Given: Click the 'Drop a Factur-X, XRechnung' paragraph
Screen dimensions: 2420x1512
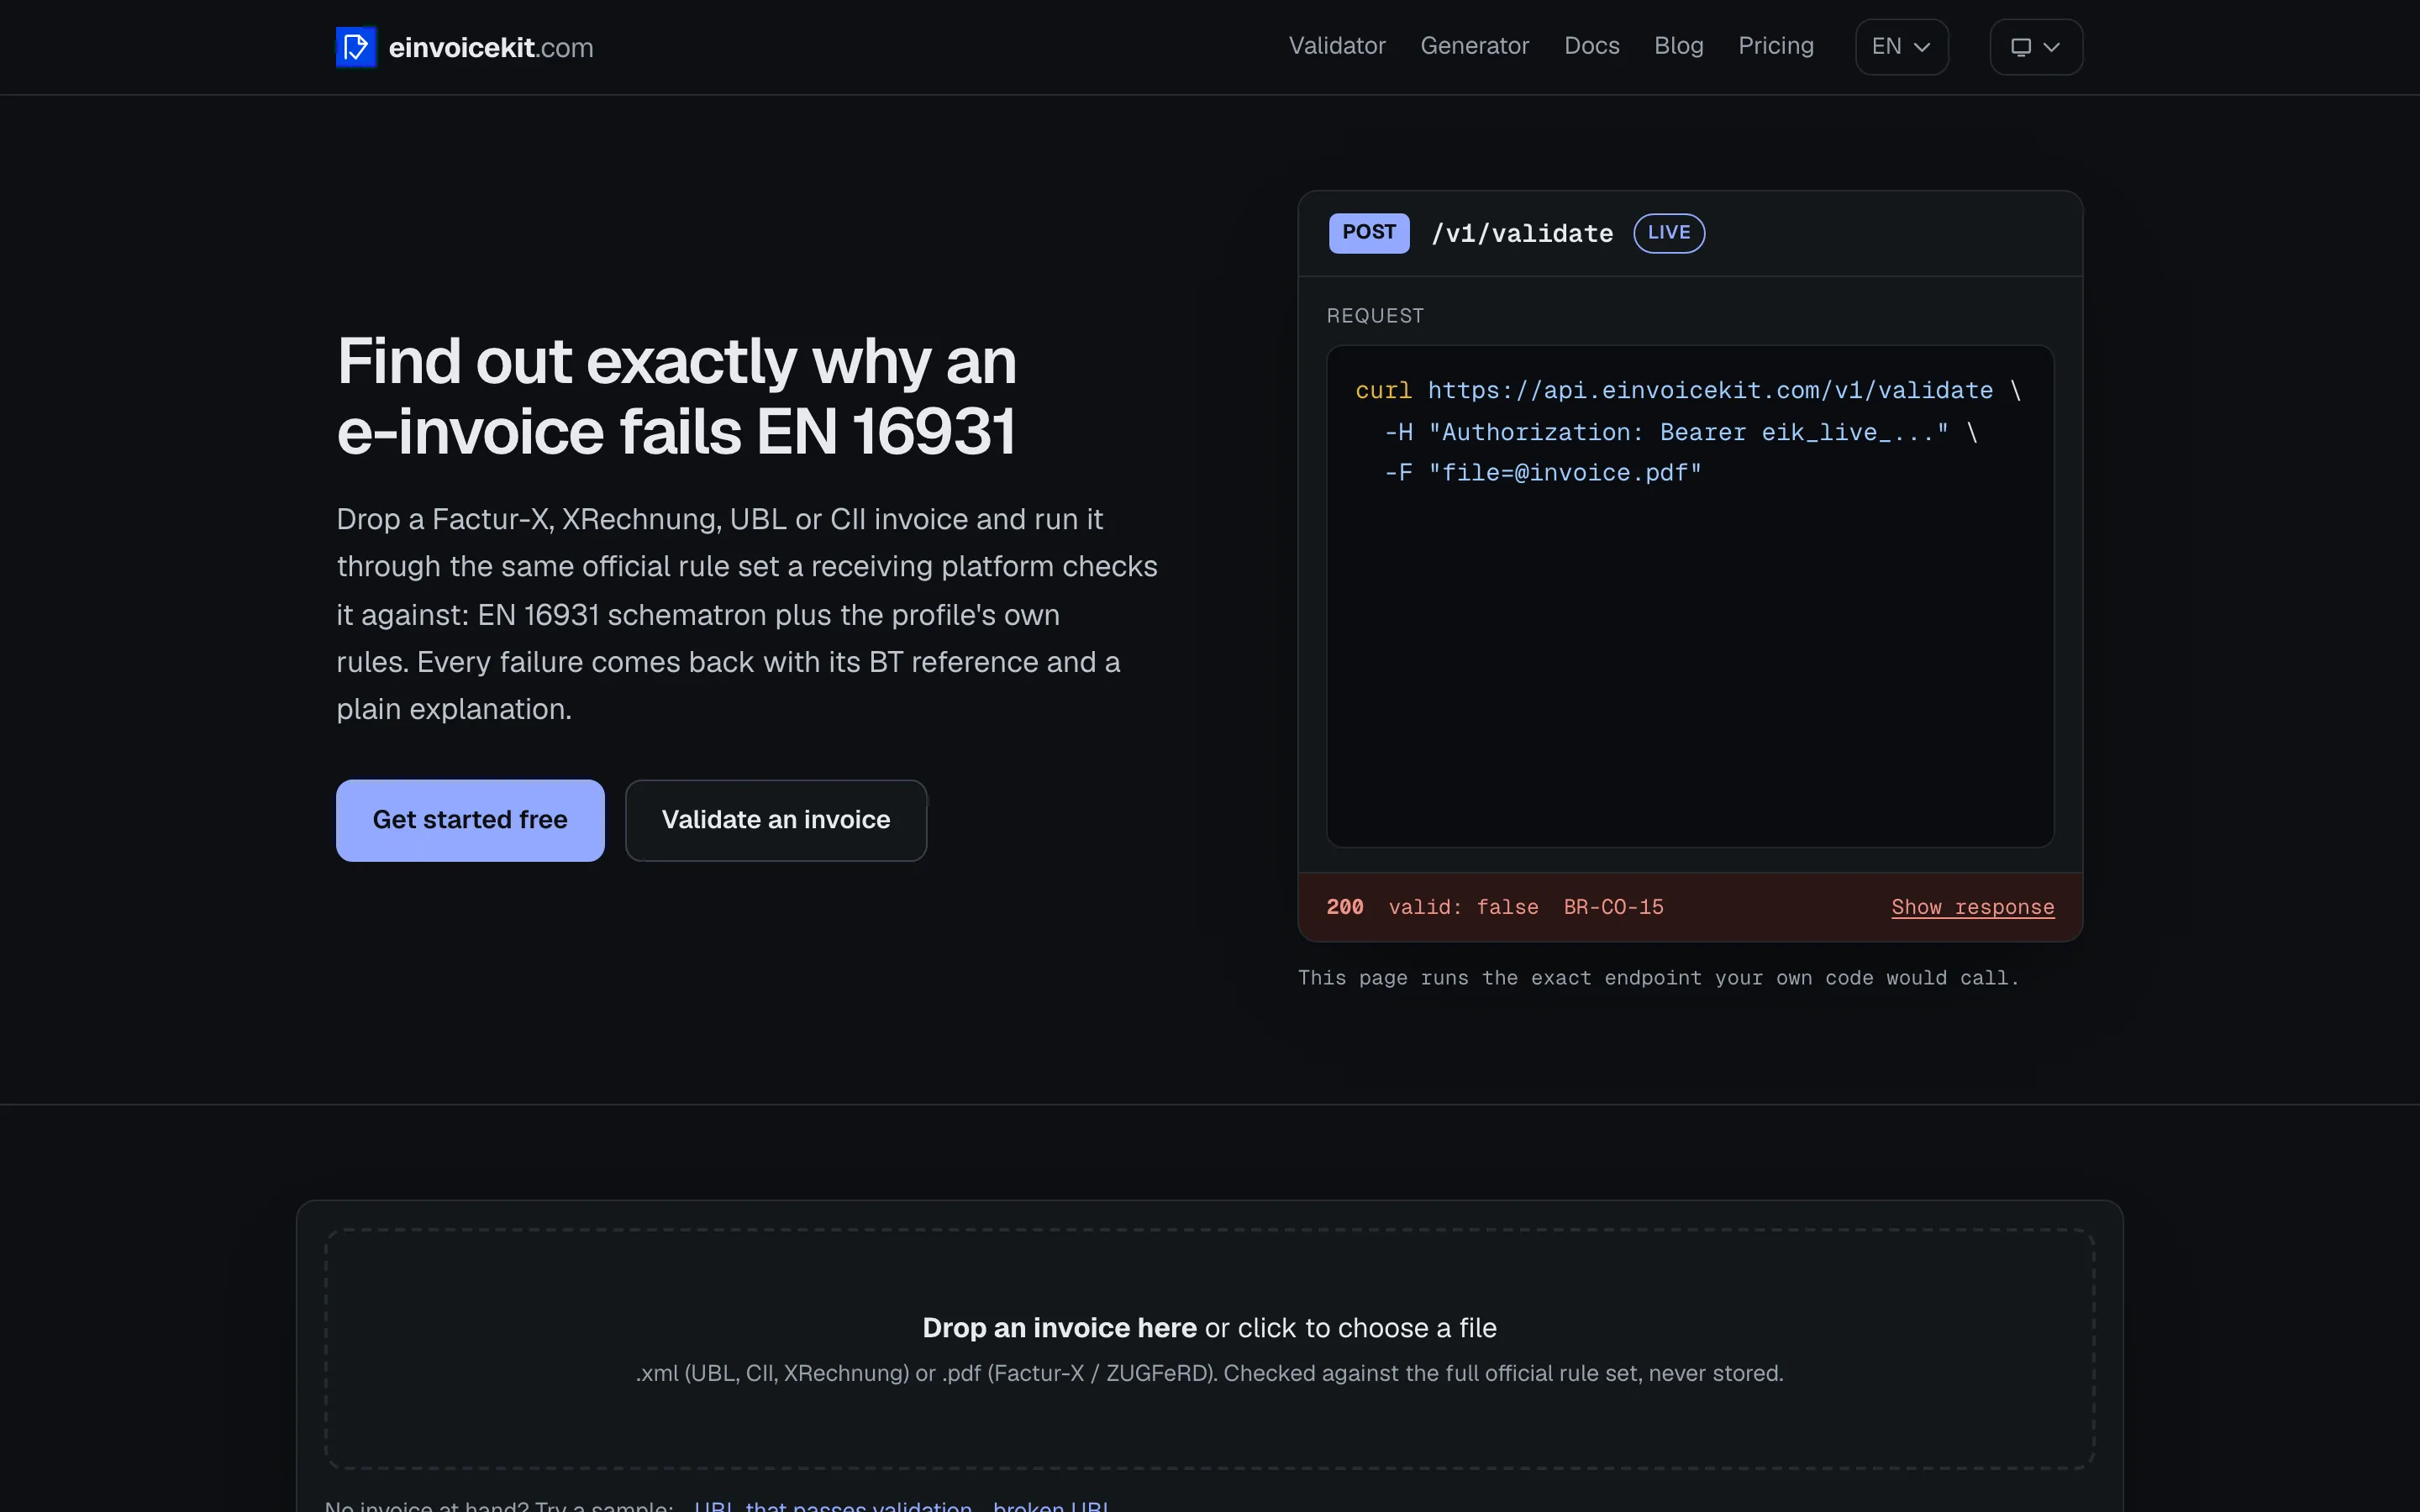Looking at the screenshot, I should (746, 614).
